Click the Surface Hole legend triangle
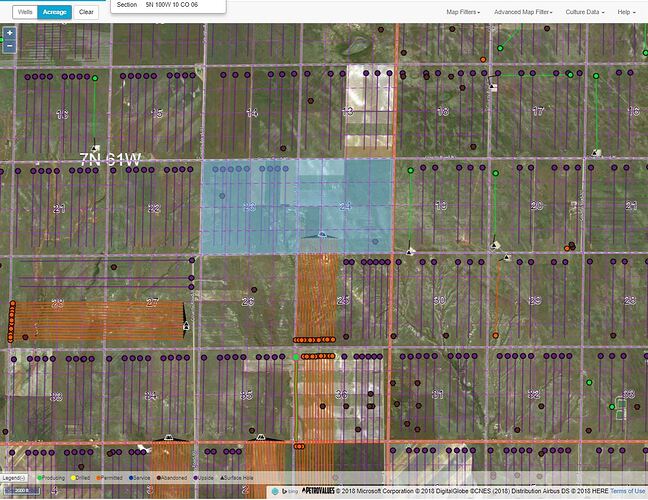This screenshot has height=500, width=648. pyautogui.click(x=222, y=478)
